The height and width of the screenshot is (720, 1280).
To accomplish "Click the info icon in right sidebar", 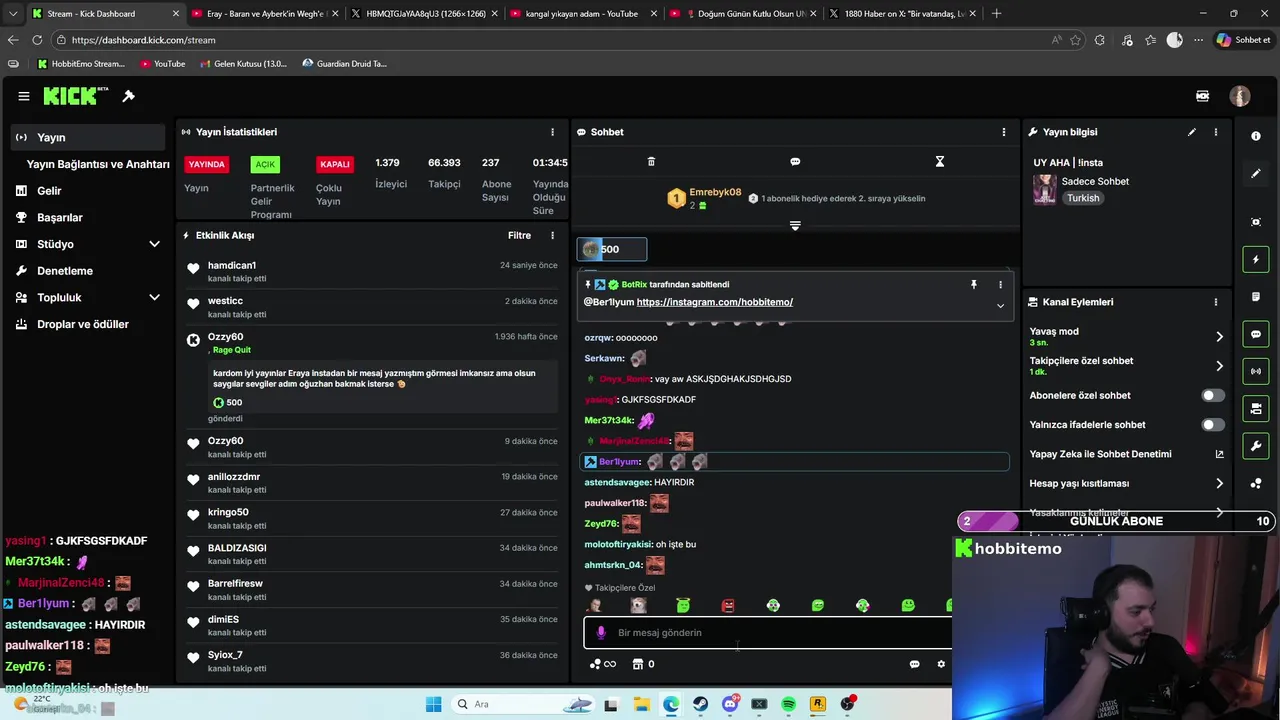I will [1256, 136].
